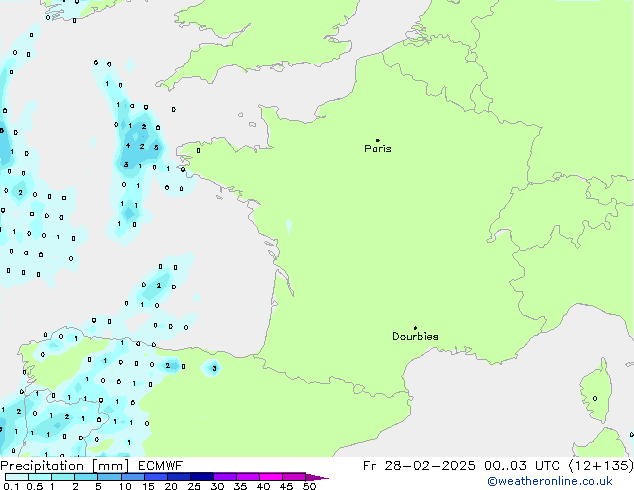634x490 pixels.
Task: Click the legend value '0.1'
Action: 11,486
